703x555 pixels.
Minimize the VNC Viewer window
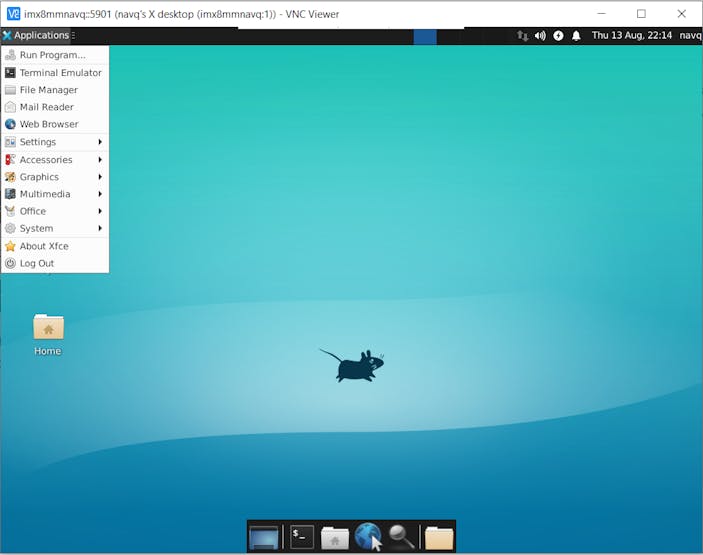[602, 14]
